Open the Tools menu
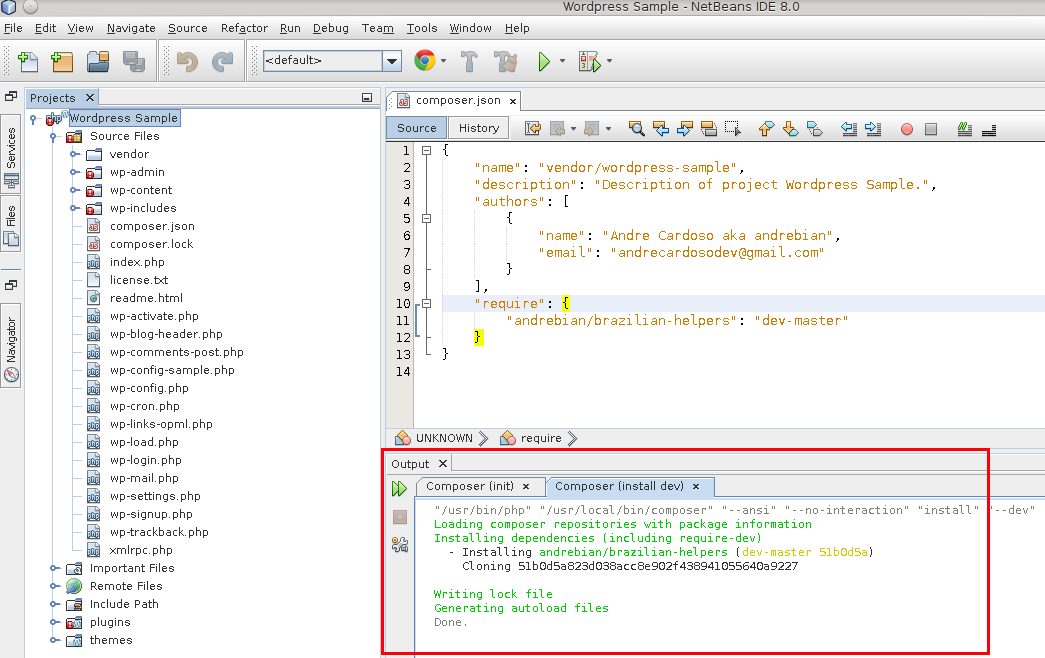Viewport: 1045px width, 658px height. (x=422, y=28)
